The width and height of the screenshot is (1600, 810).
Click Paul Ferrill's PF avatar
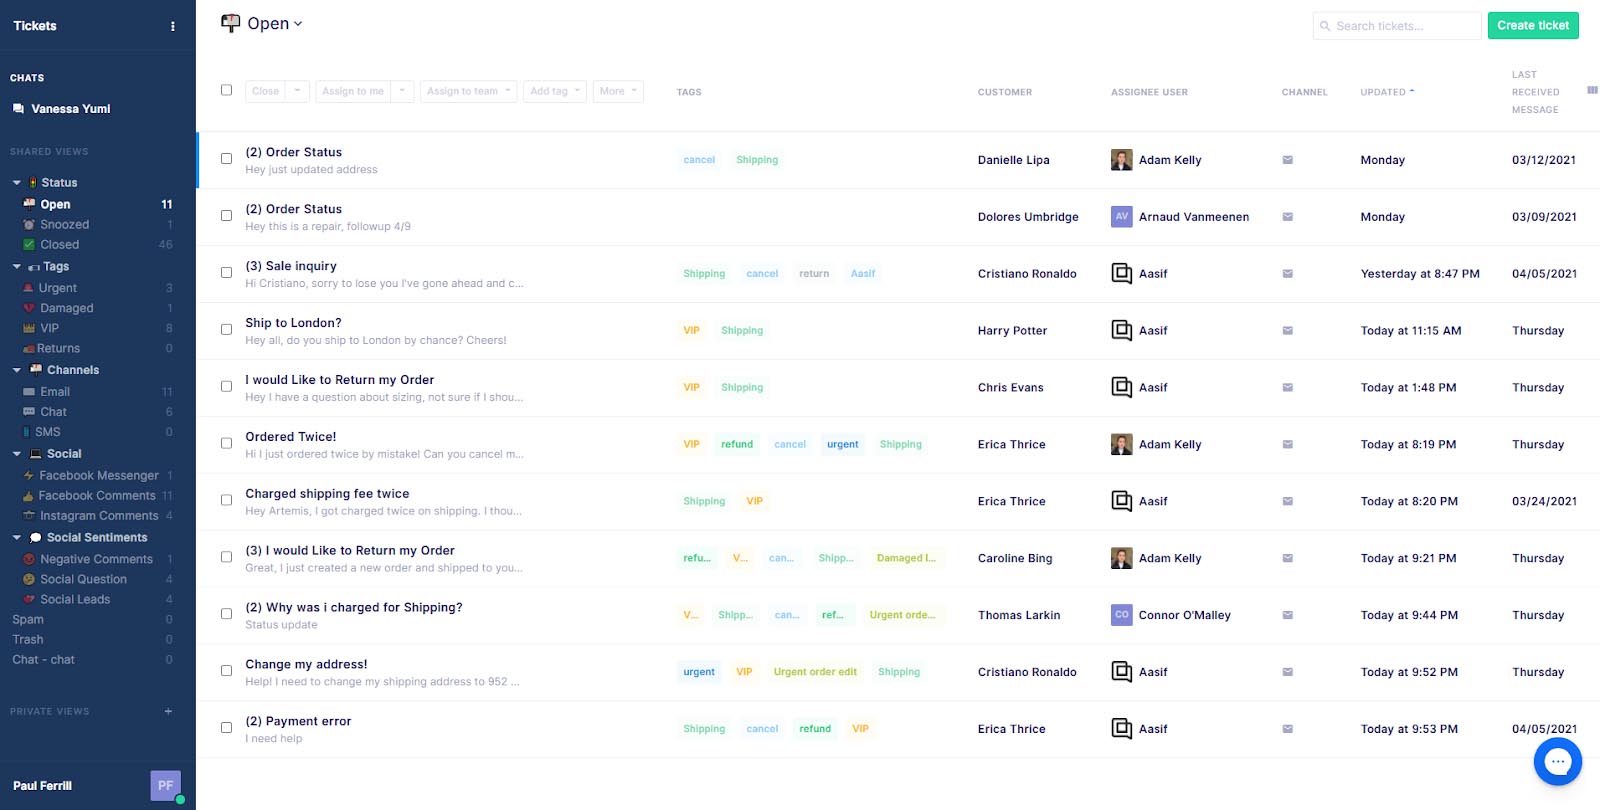point(166,786)
